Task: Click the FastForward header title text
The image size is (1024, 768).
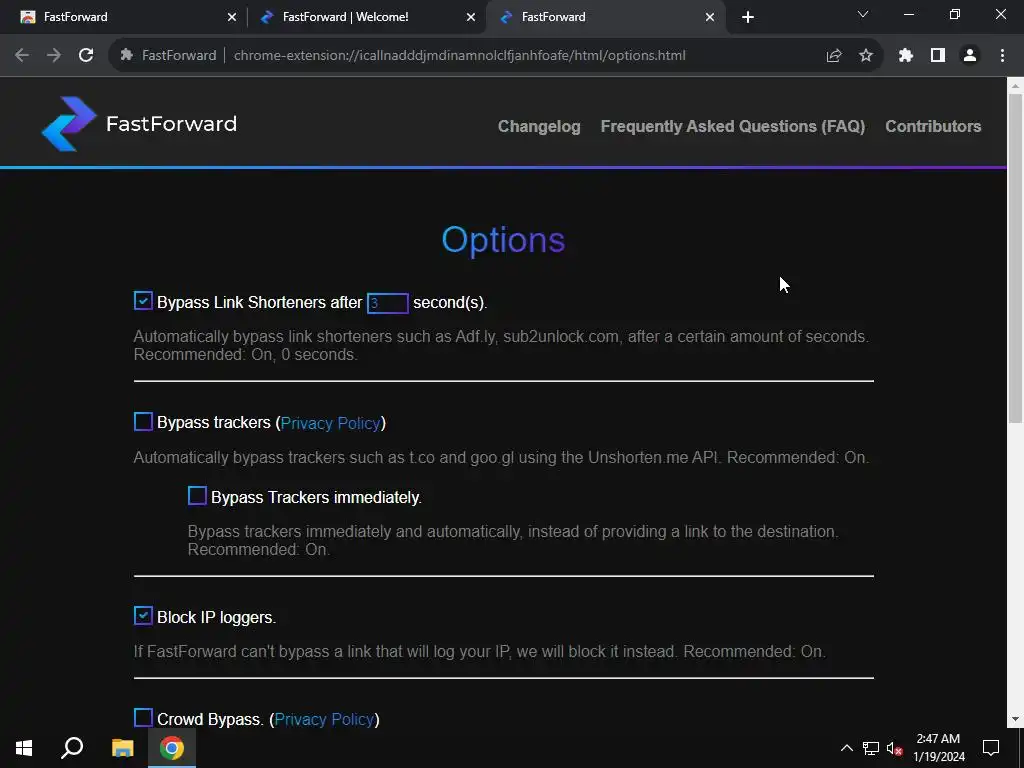Action: pyautogui.click(x=172, y=123)
